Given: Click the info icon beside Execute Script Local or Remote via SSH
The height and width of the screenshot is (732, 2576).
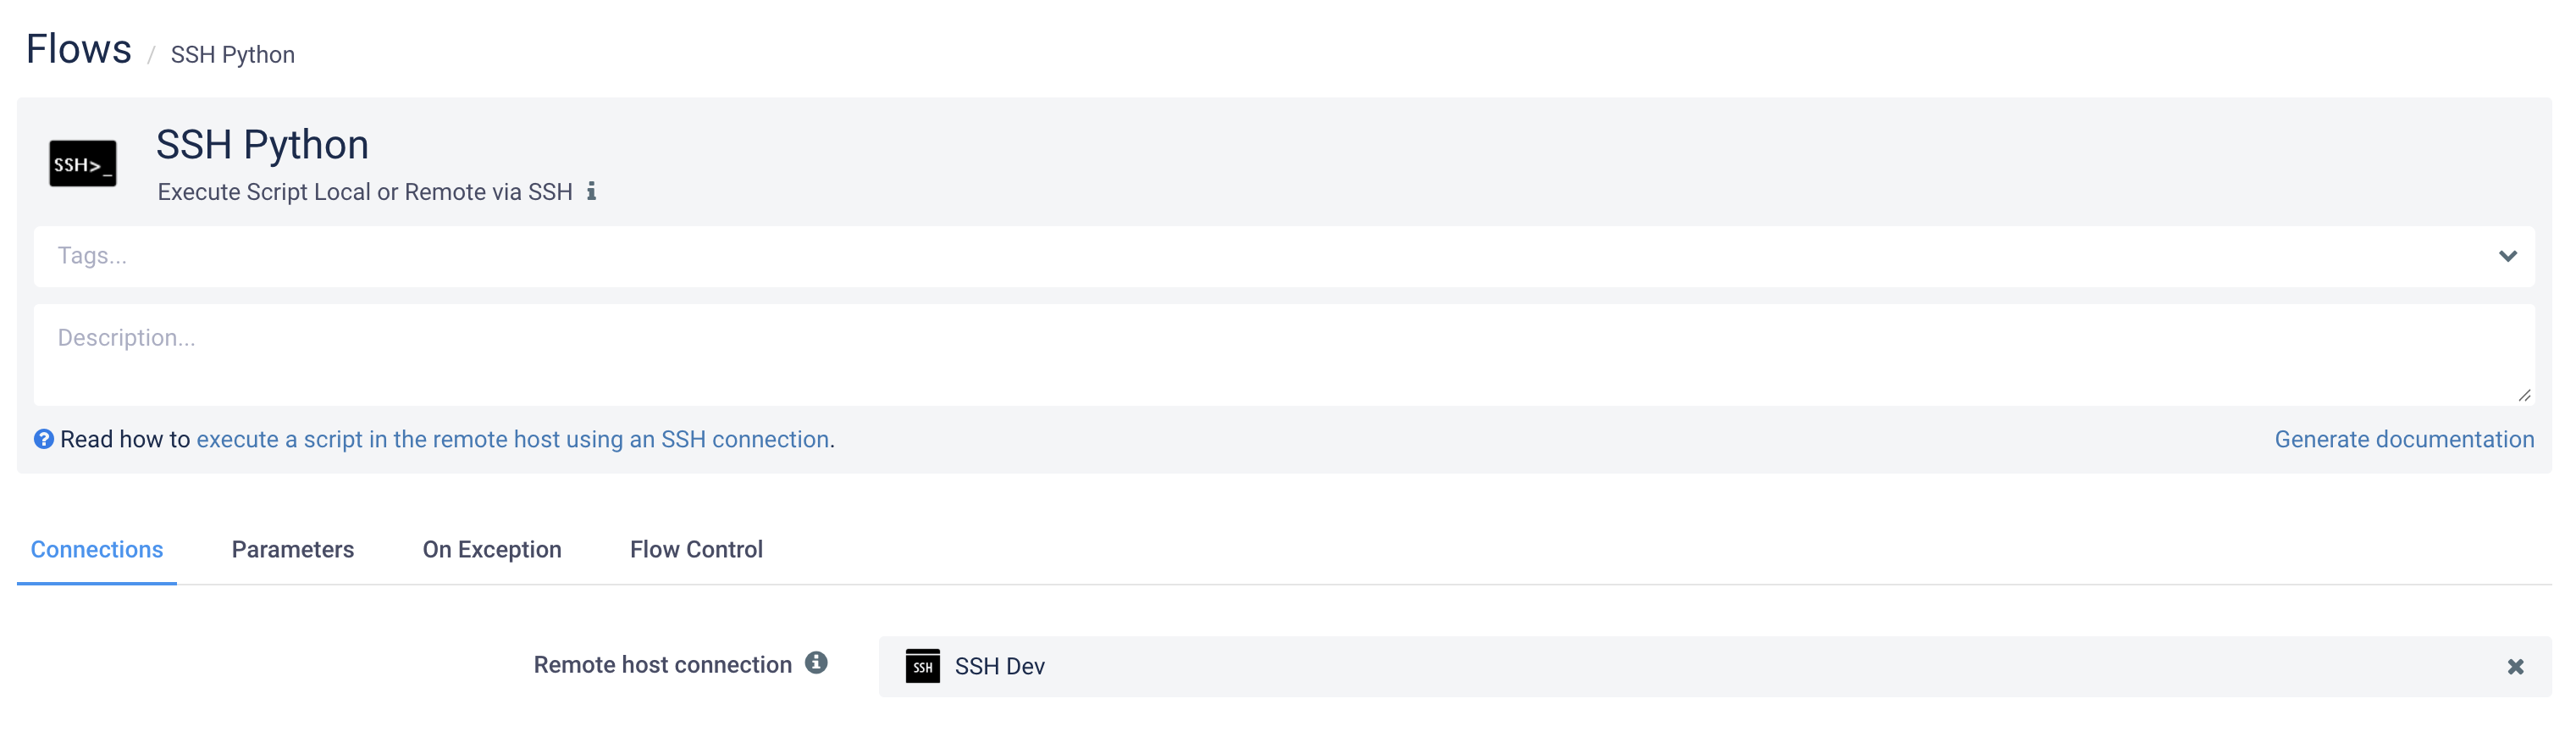Looking at the screenshot, I should 594,191.
